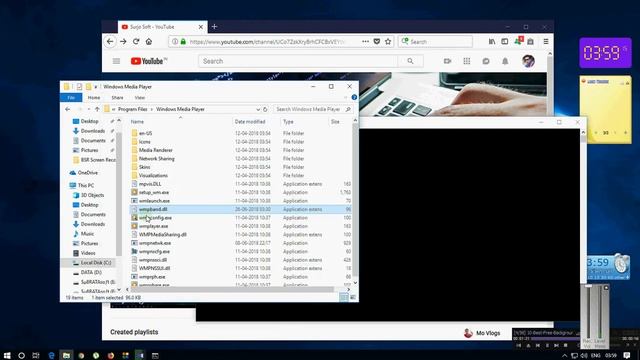Open YouTube account avatar menu
Viewport: 640px width, 360px height.
(x=528, y=61)
